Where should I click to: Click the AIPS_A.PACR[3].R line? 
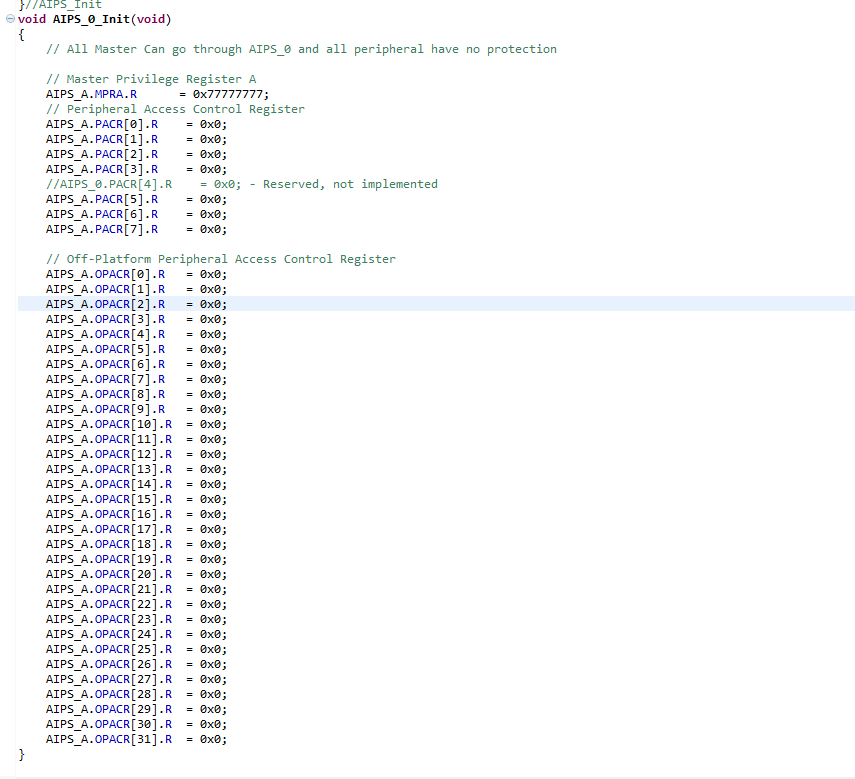point(136,169)
